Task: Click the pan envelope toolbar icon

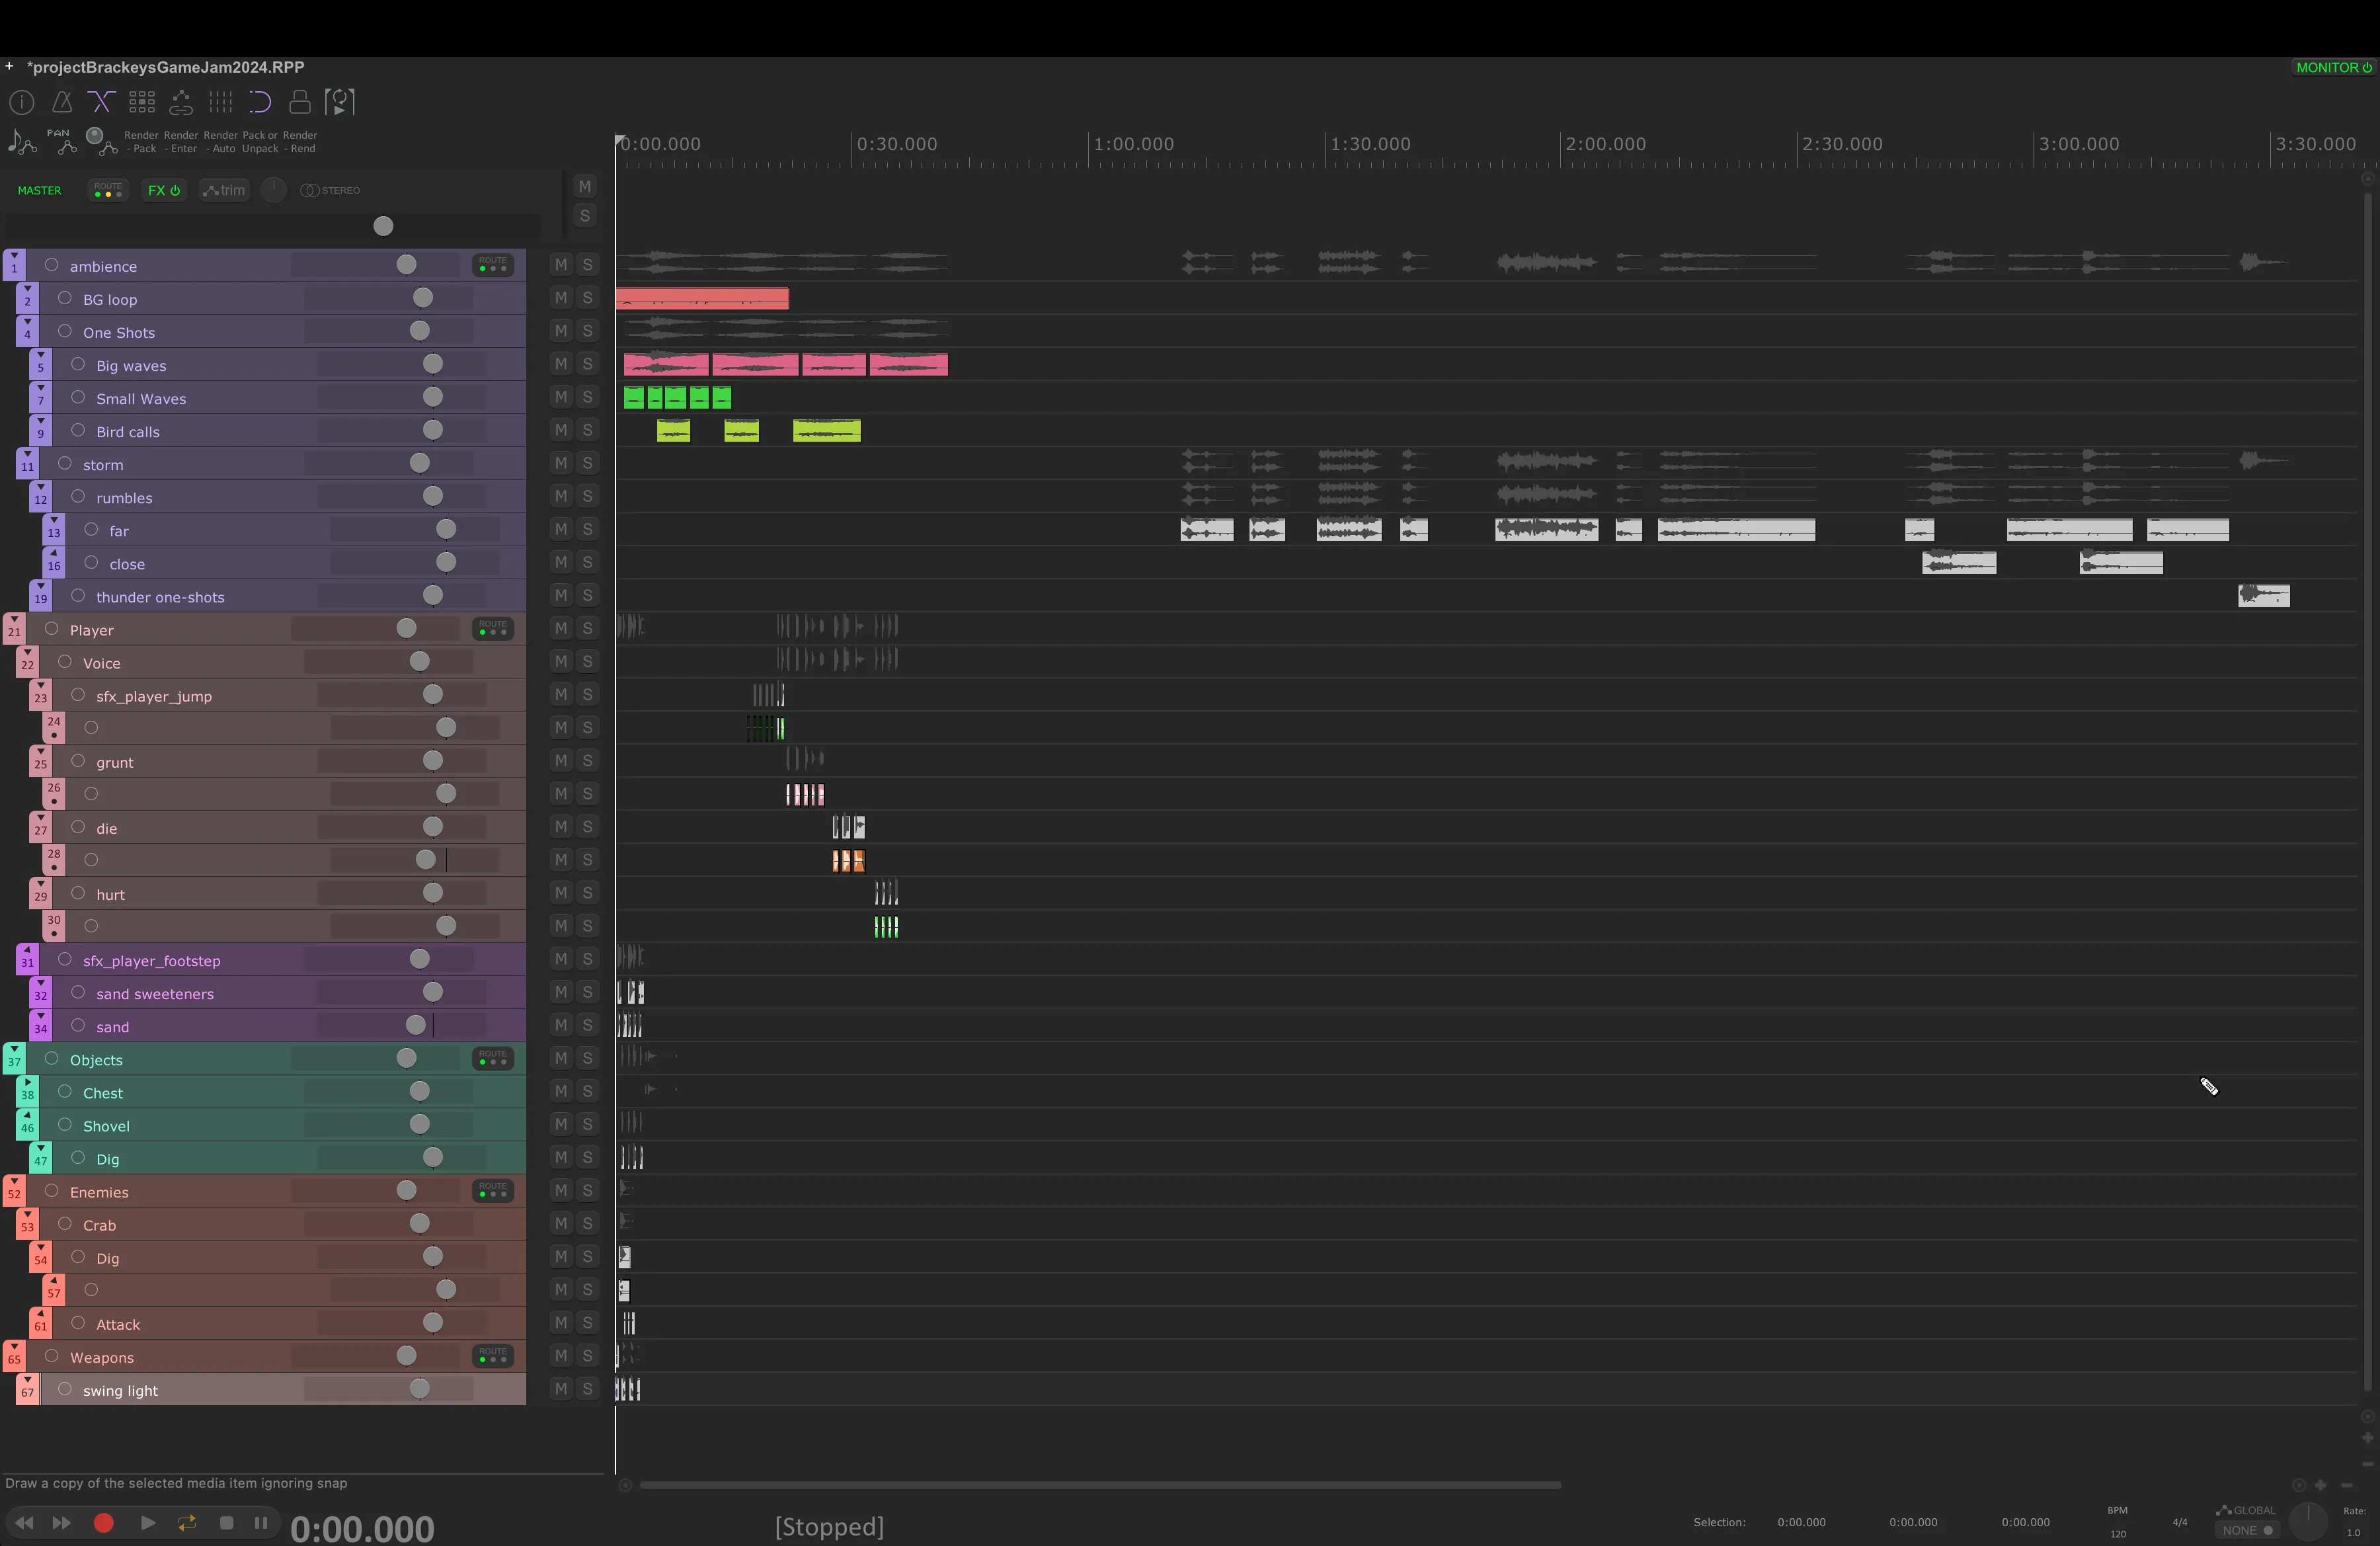Action: point(62,142)
